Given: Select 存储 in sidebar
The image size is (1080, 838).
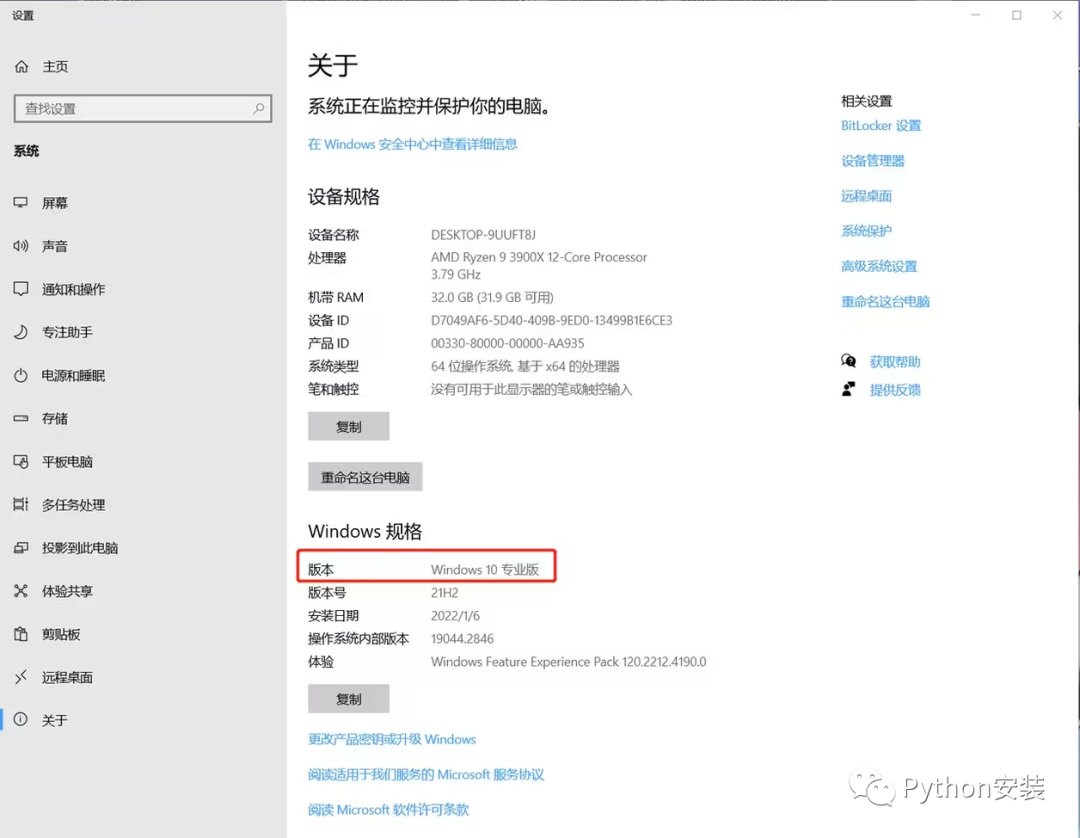Looking at the screenshot, I should click(55, 419).
